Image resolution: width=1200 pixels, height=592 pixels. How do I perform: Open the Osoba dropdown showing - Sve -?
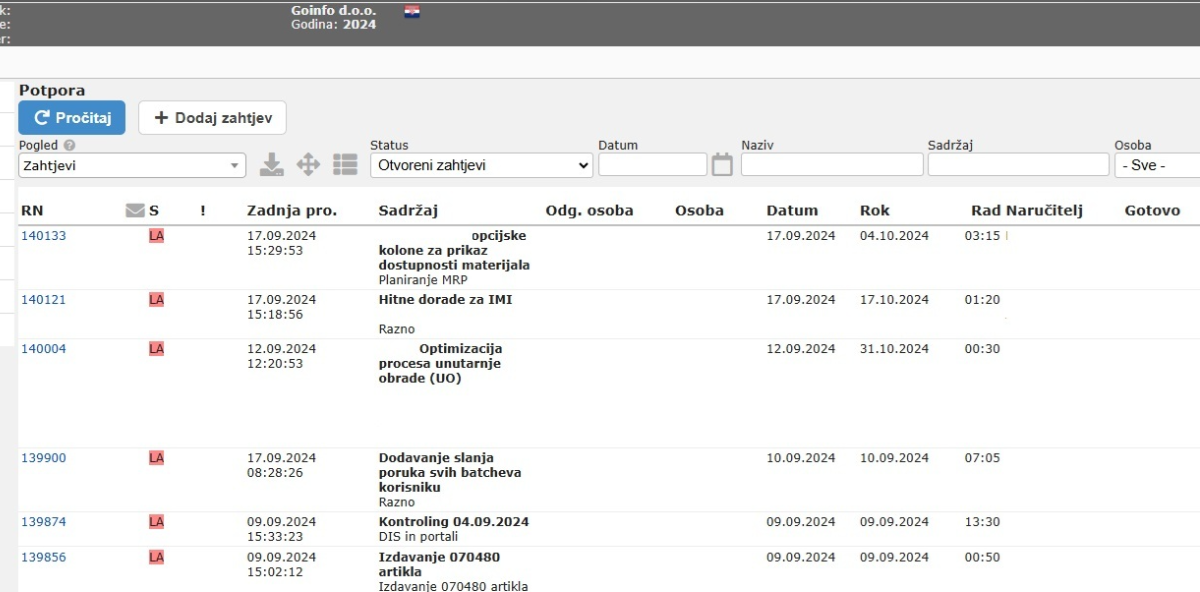pyautogui.click(x=1158, y=165)
